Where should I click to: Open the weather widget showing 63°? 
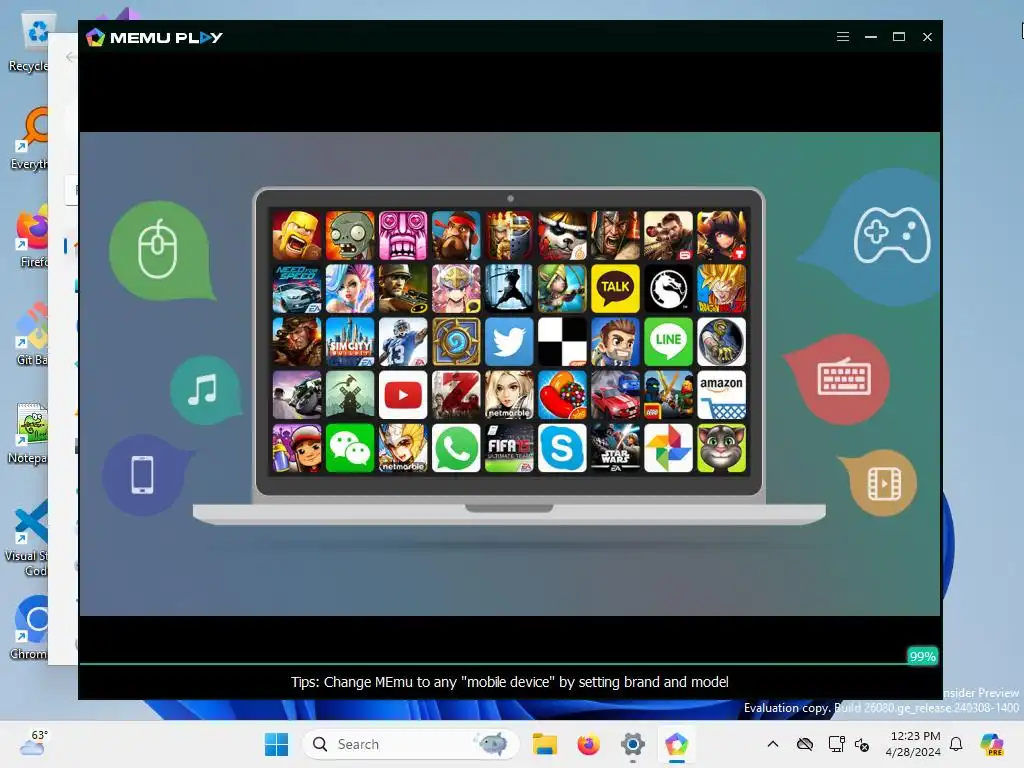pos(33,744)
